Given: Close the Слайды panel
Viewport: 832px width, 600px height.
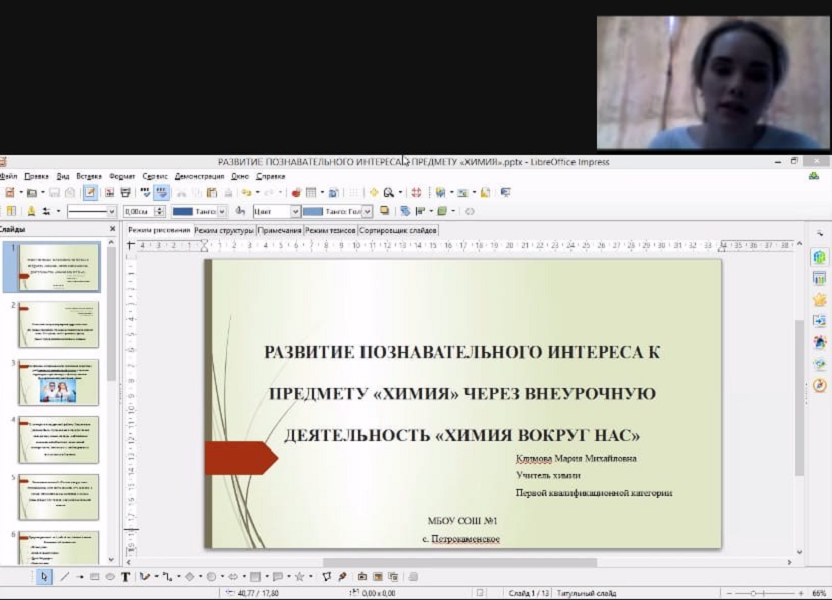Looking at the screenshot, I should 113,229.
